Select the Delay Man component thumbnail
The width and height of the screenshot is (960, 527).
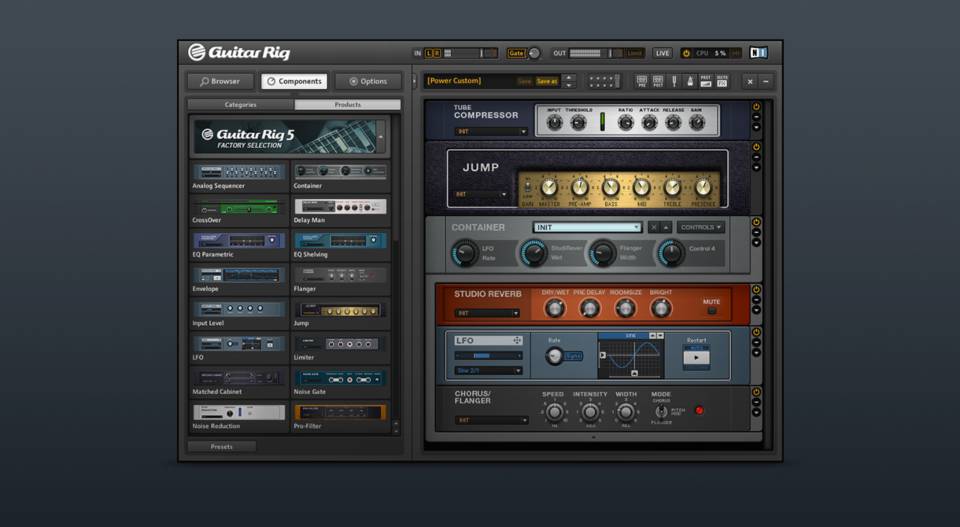[340, 207]
